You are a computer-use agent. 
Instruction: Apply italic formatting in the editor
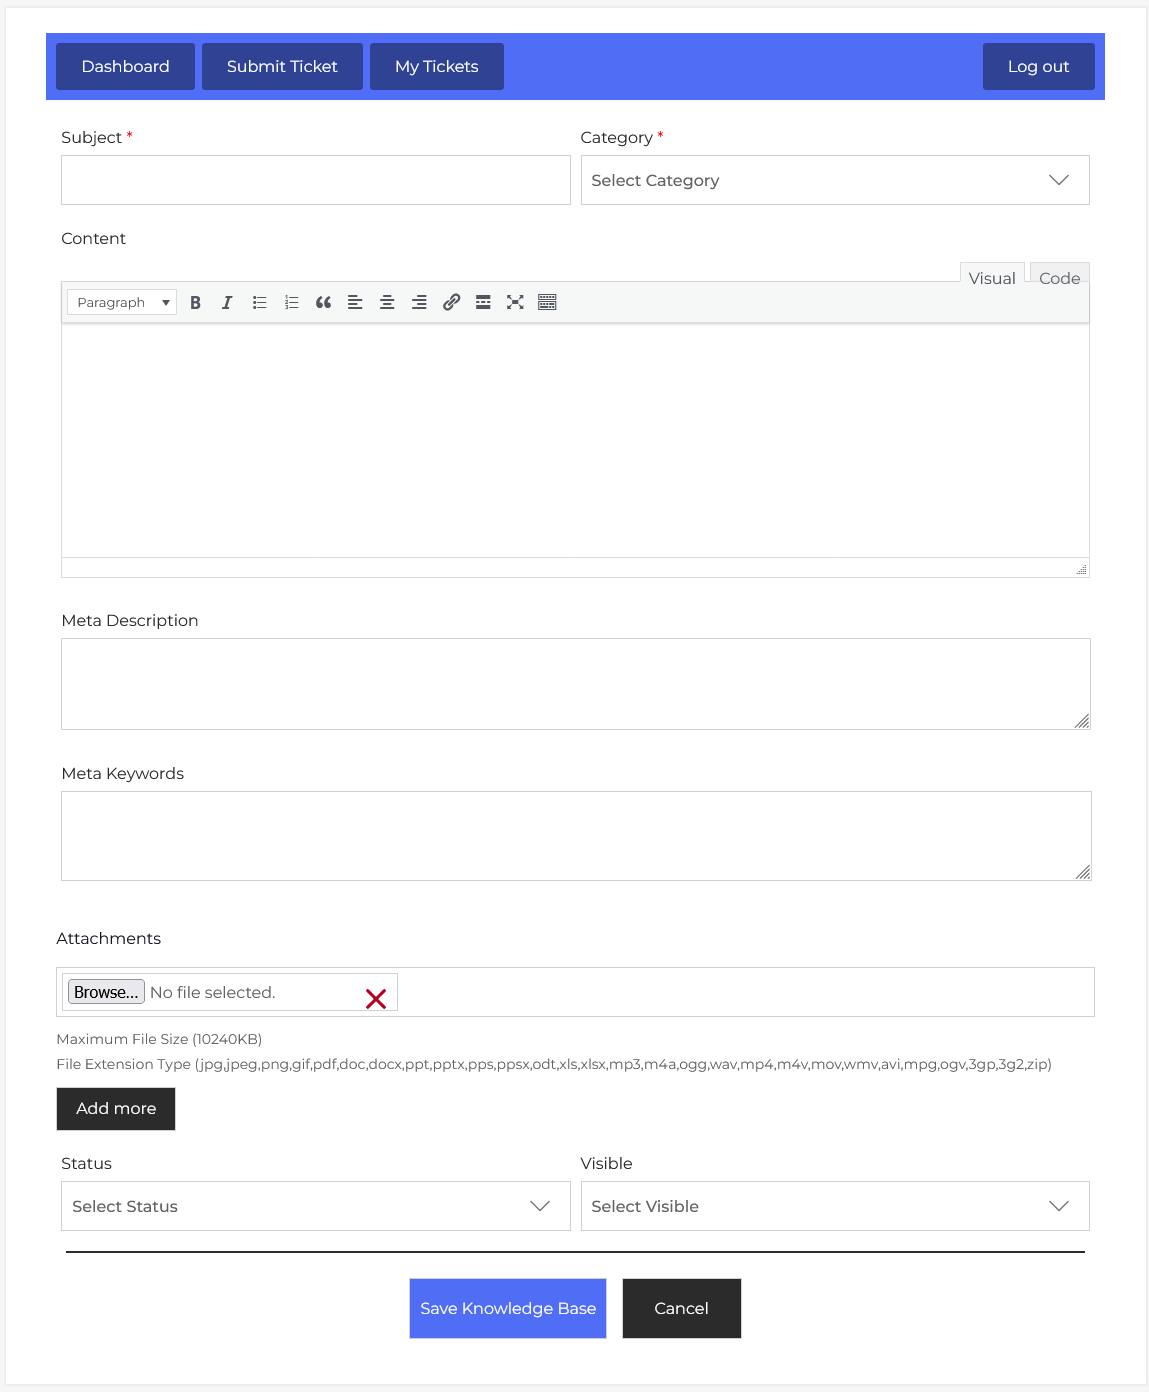[227, 303]
